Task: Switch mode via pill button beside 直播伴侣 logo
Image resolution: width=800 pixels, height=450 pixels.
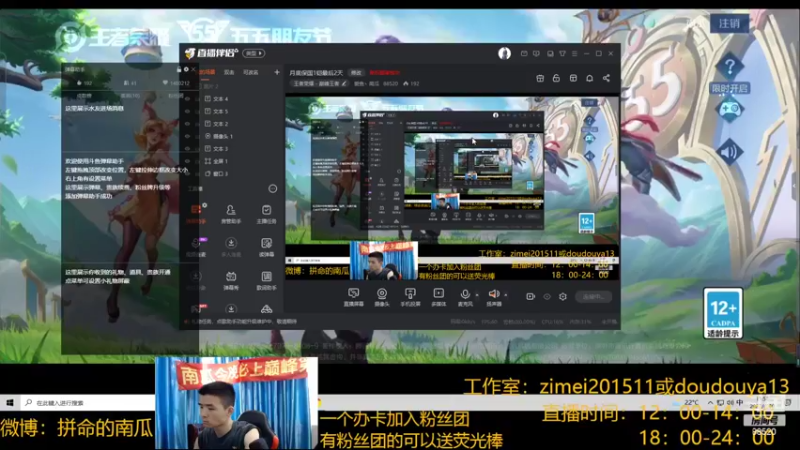Action: [254, 53]
